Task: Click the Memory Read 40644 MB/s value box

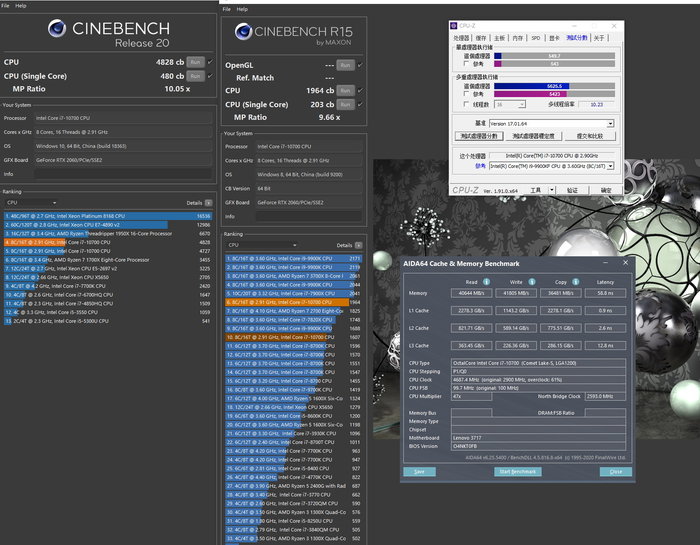Action: 471,293
